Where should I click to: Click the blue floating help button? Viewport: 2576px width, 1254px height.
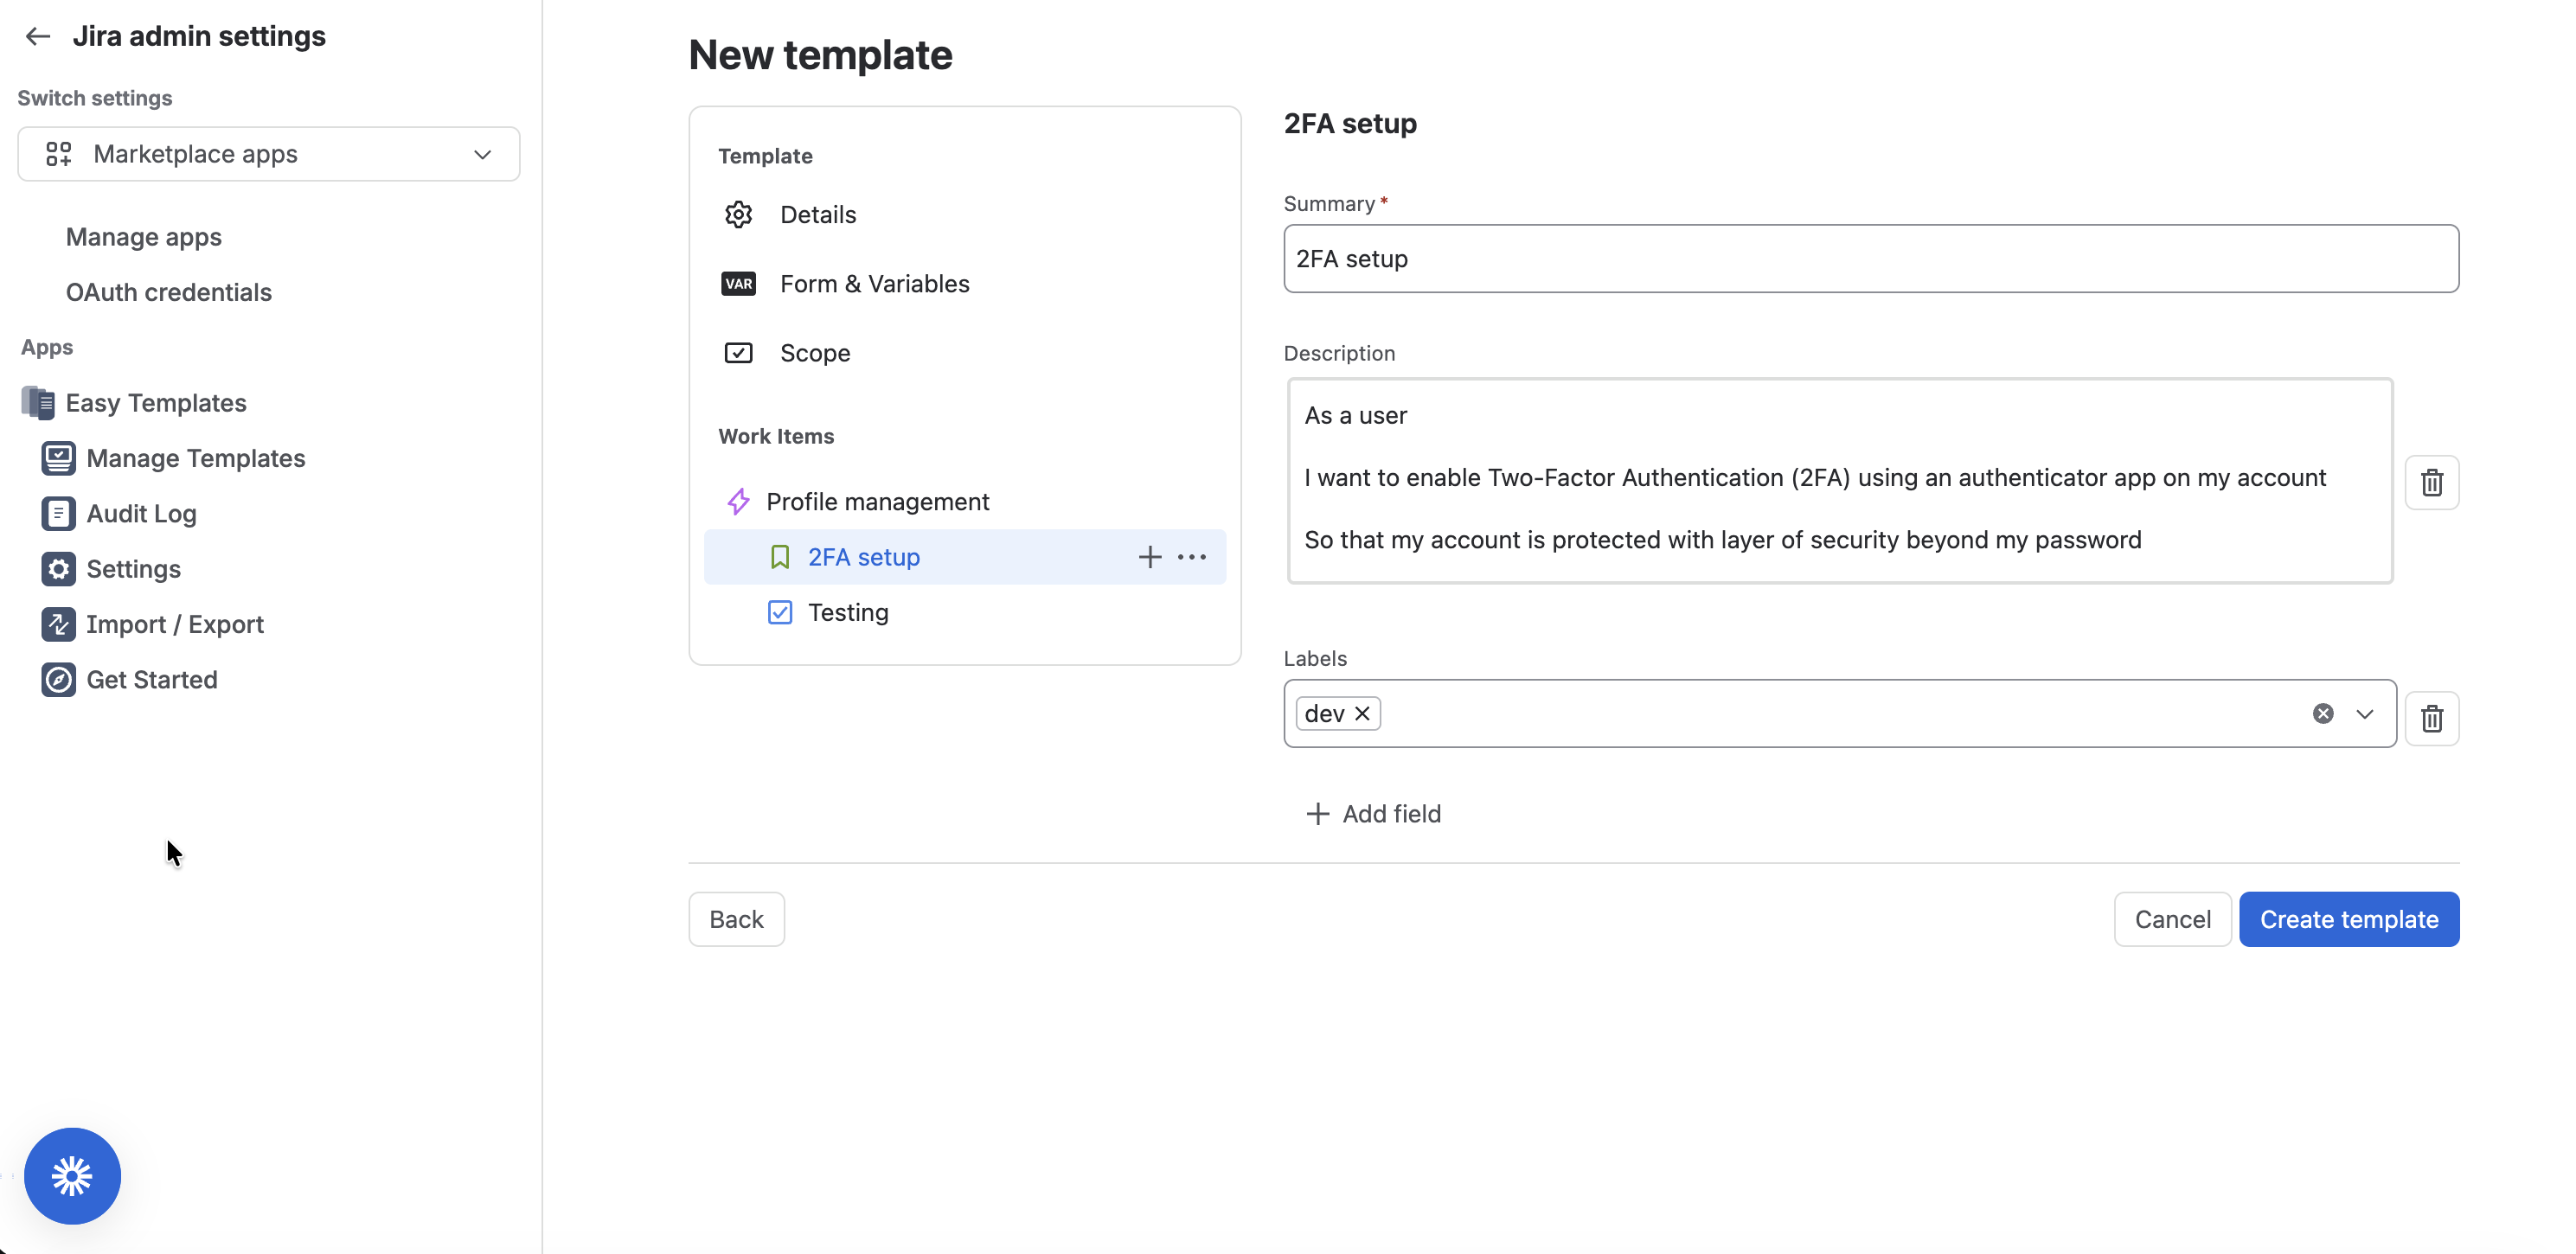click(x=72, y=1176)
